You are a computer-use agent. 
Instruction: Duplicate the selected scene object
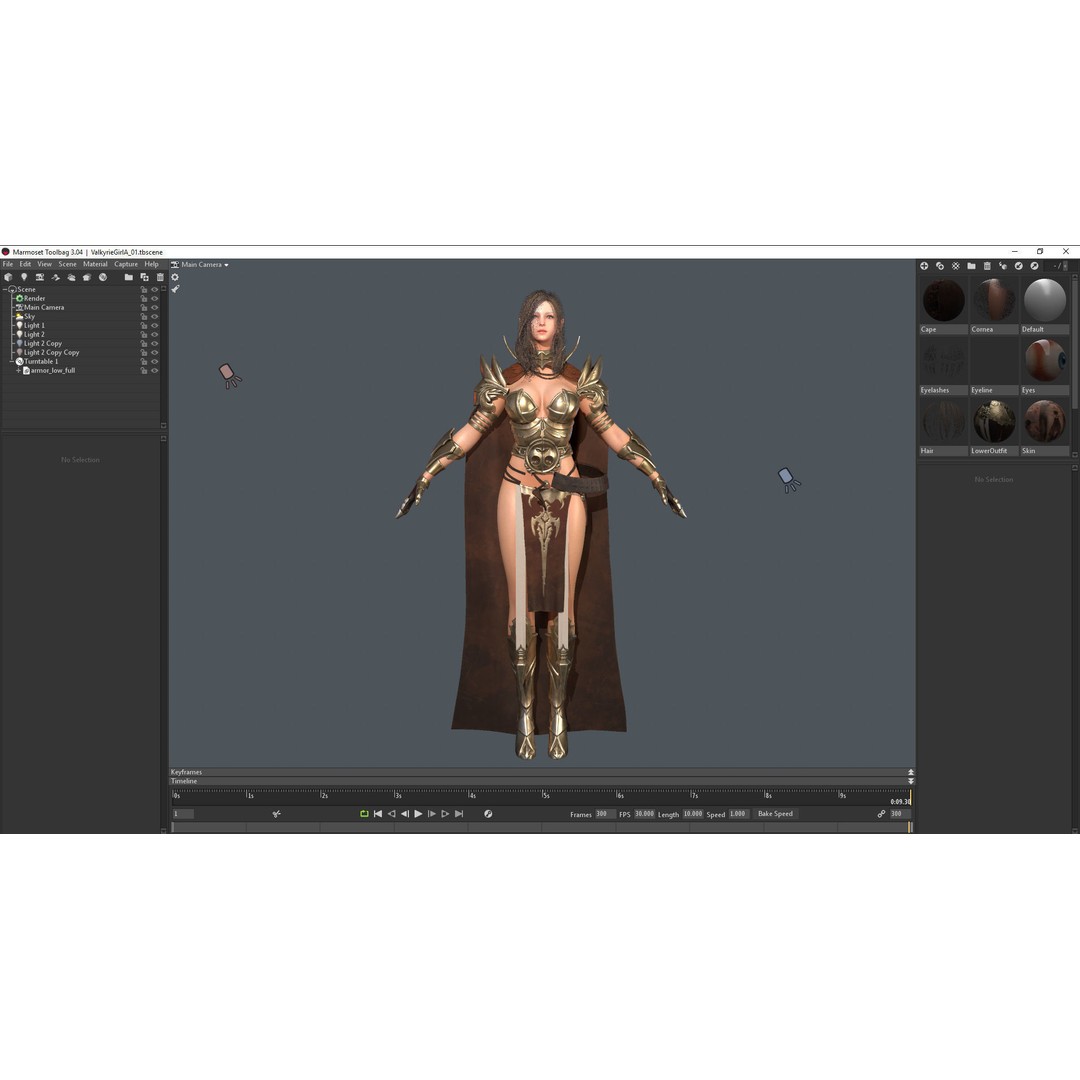(144, 277)
